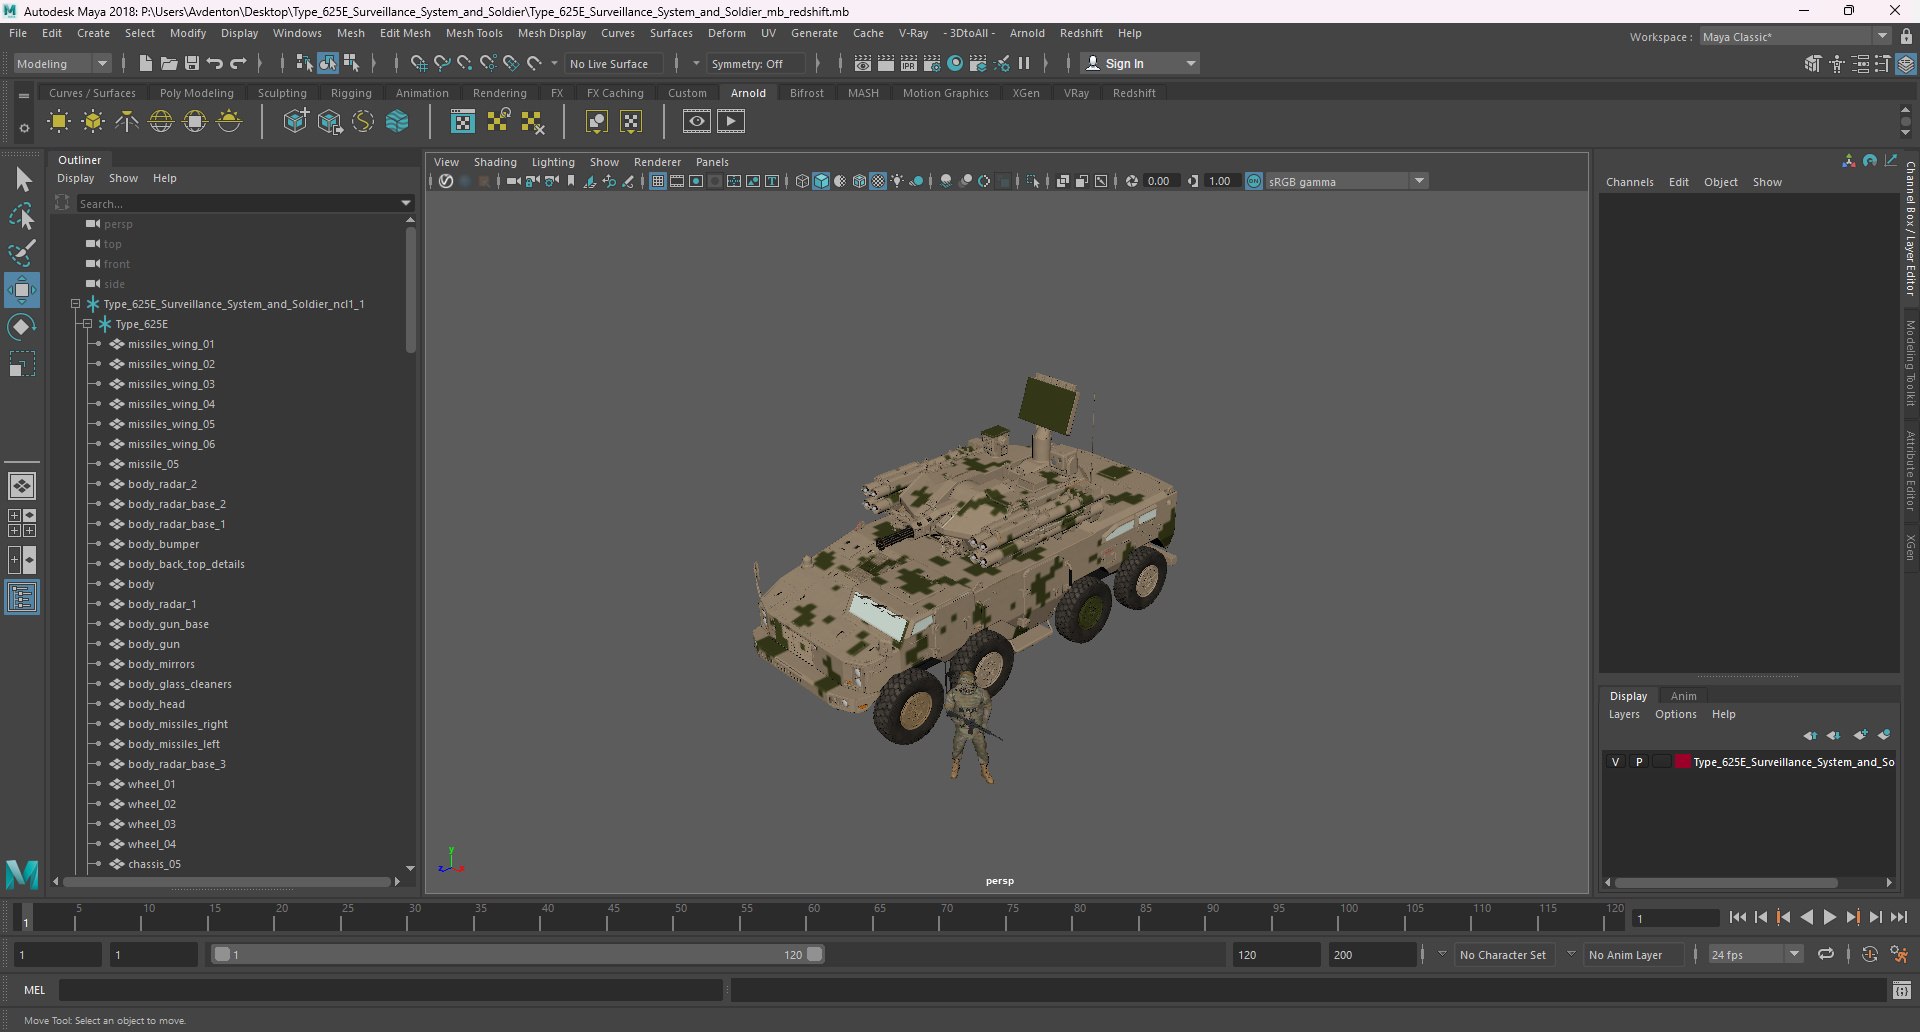This screenshot has width=1920, height=1032.
Task: Switch to single perspective layout
Action: [x=22, y=486]
